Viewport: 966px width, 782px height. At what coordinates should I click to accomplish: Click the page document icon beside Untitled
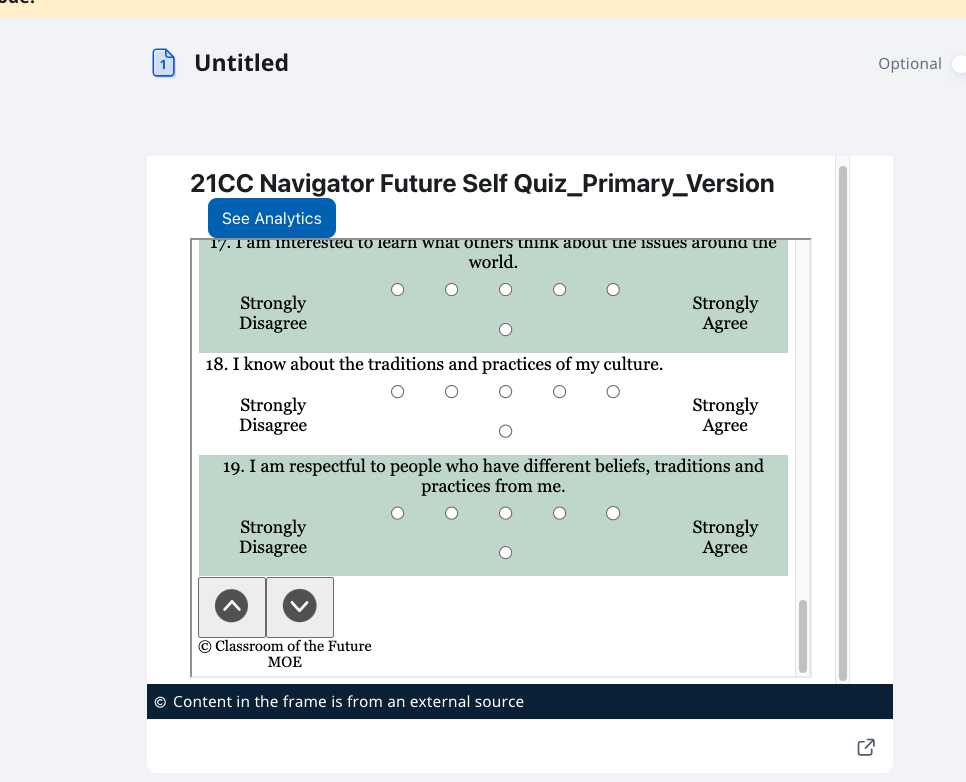pos(163,63)
